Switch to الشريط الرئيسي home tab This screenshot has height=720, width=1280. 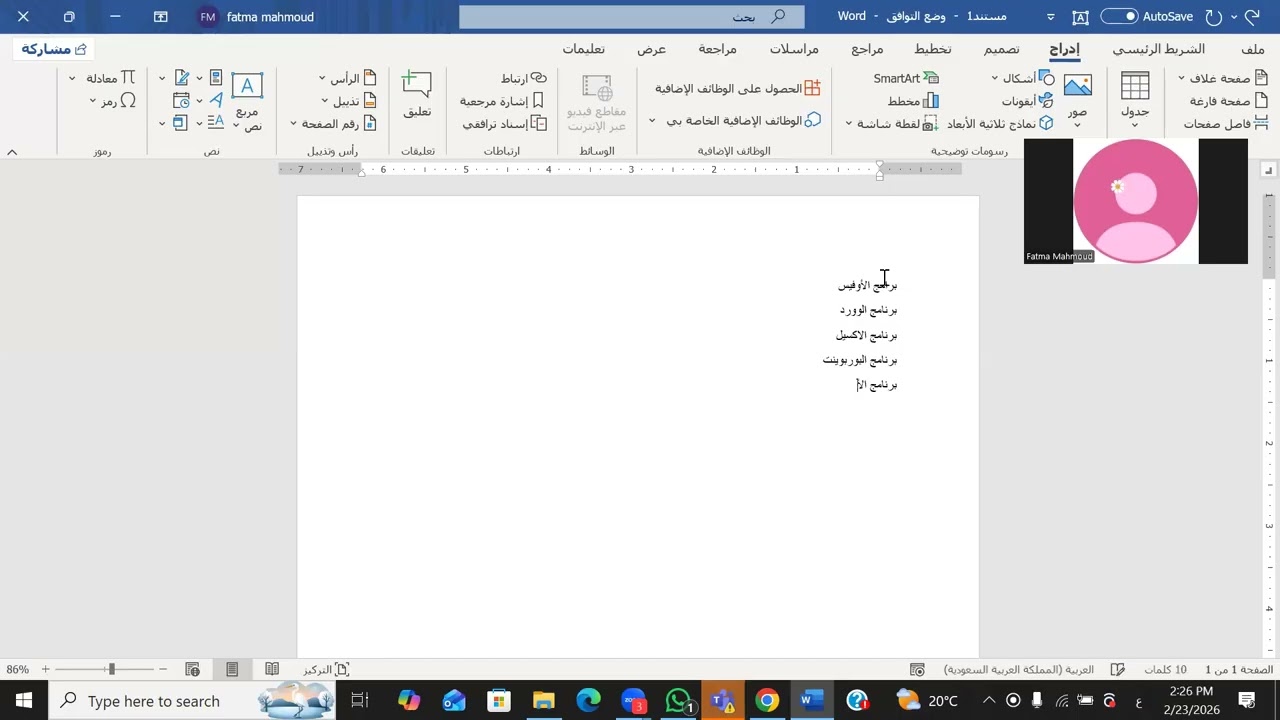click(1159, 49)
